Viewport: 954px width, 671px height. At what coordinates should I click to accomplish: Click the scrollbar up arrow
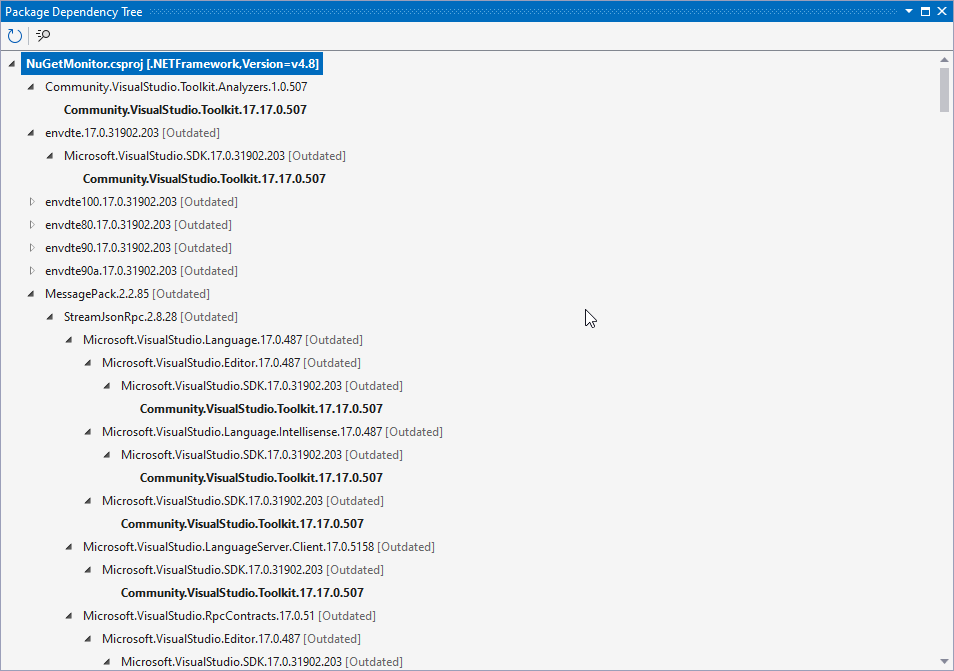(944, 60)
